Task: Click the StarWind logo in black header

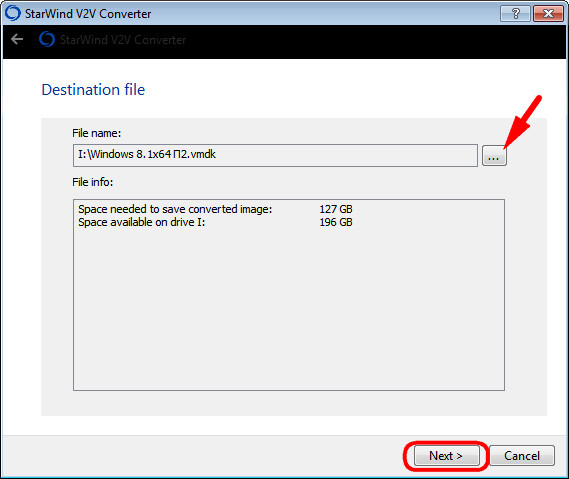Action: pos(47,39)
